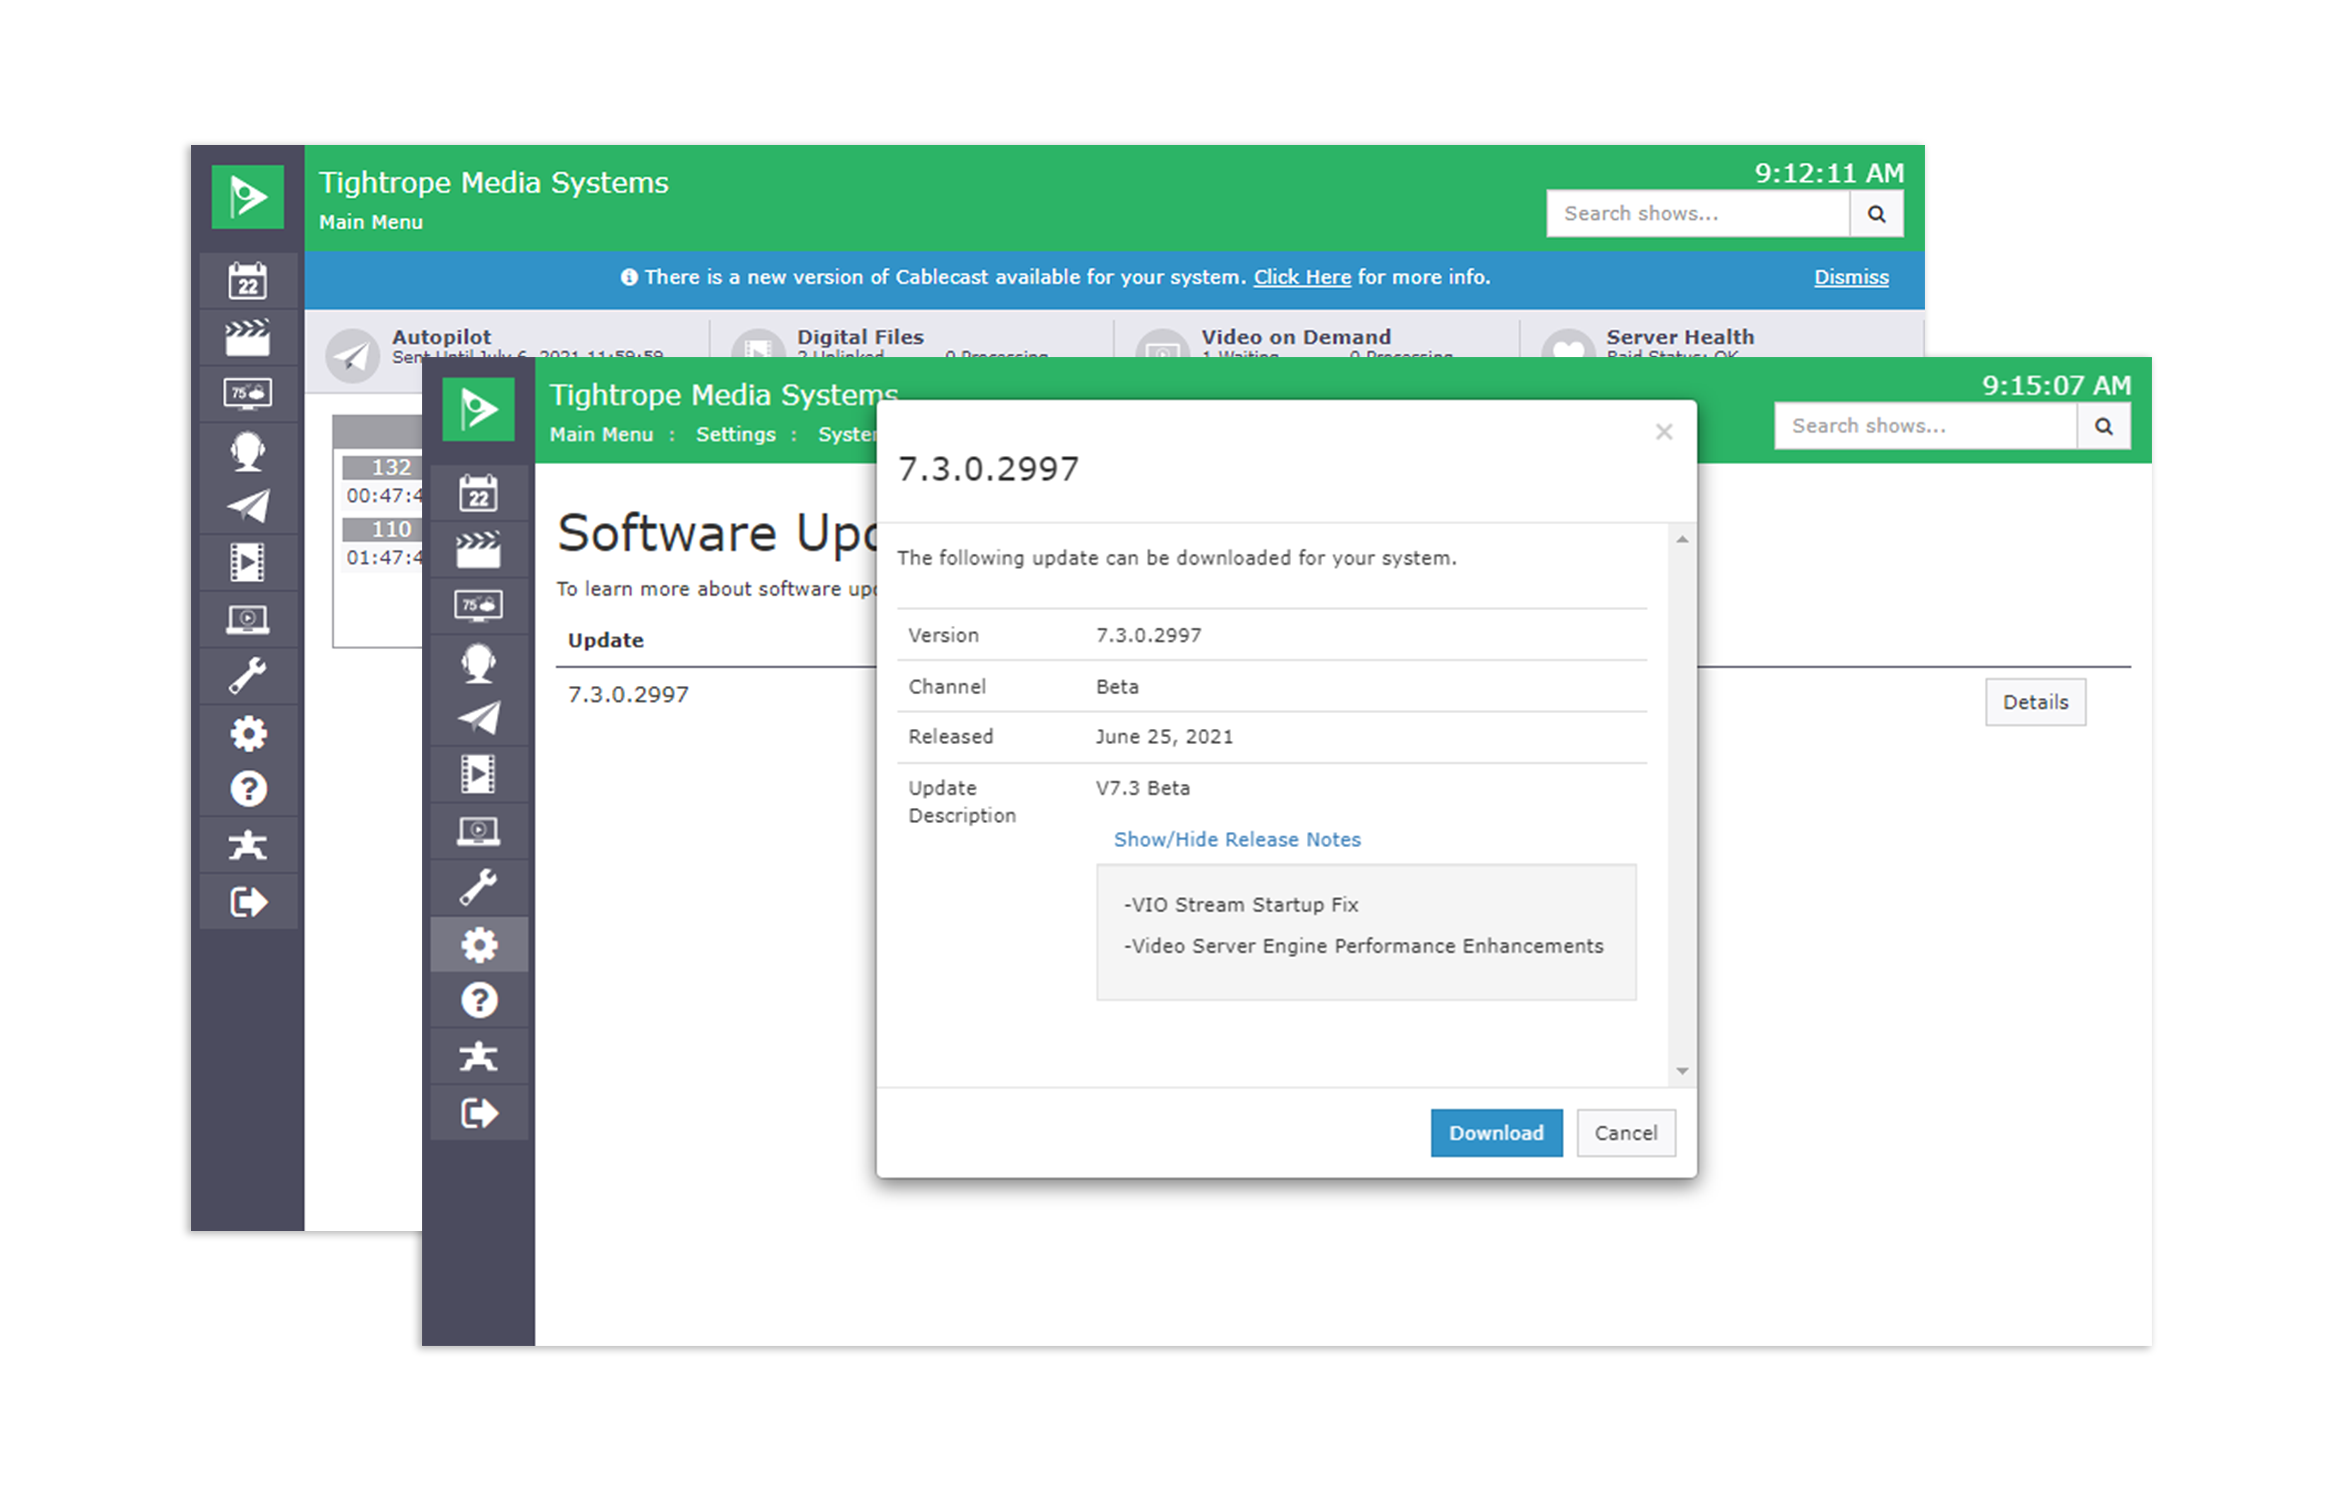Open wrench tools icon in back window sidebar
The image size is (2343, 1491).
point(248,676)
